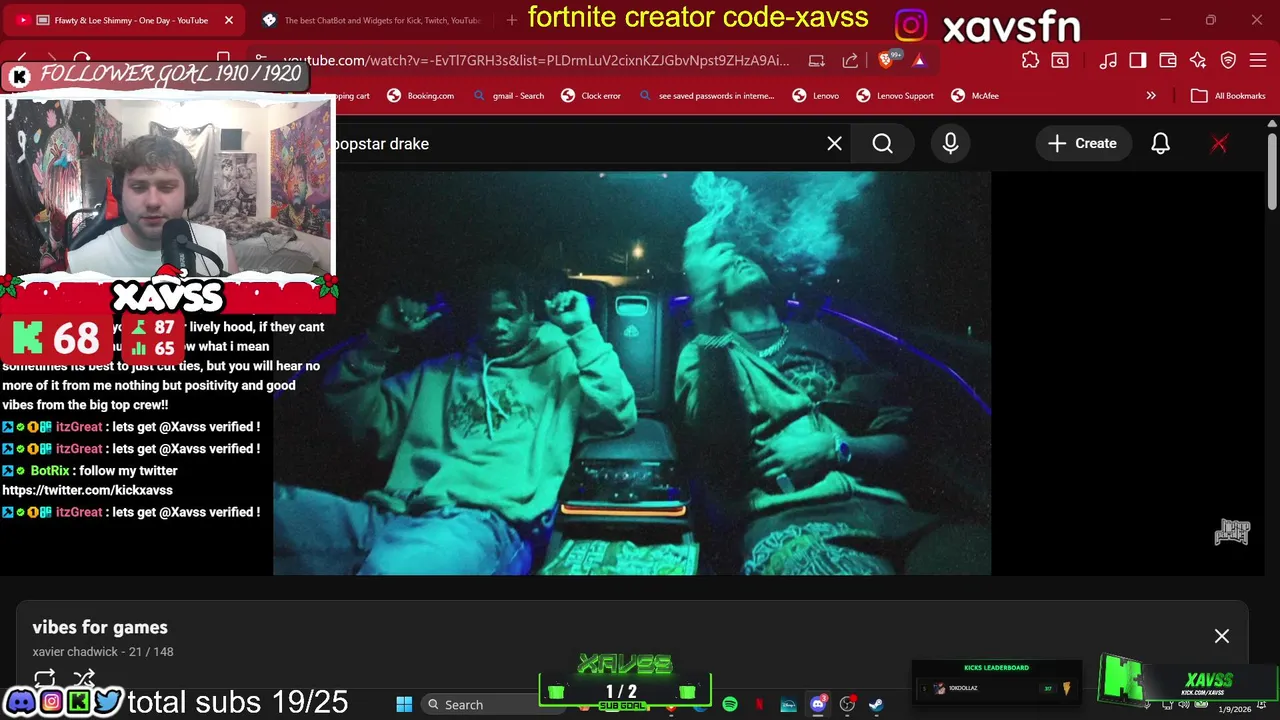Toggle the browser sidebar panel

pos(1138,61)
